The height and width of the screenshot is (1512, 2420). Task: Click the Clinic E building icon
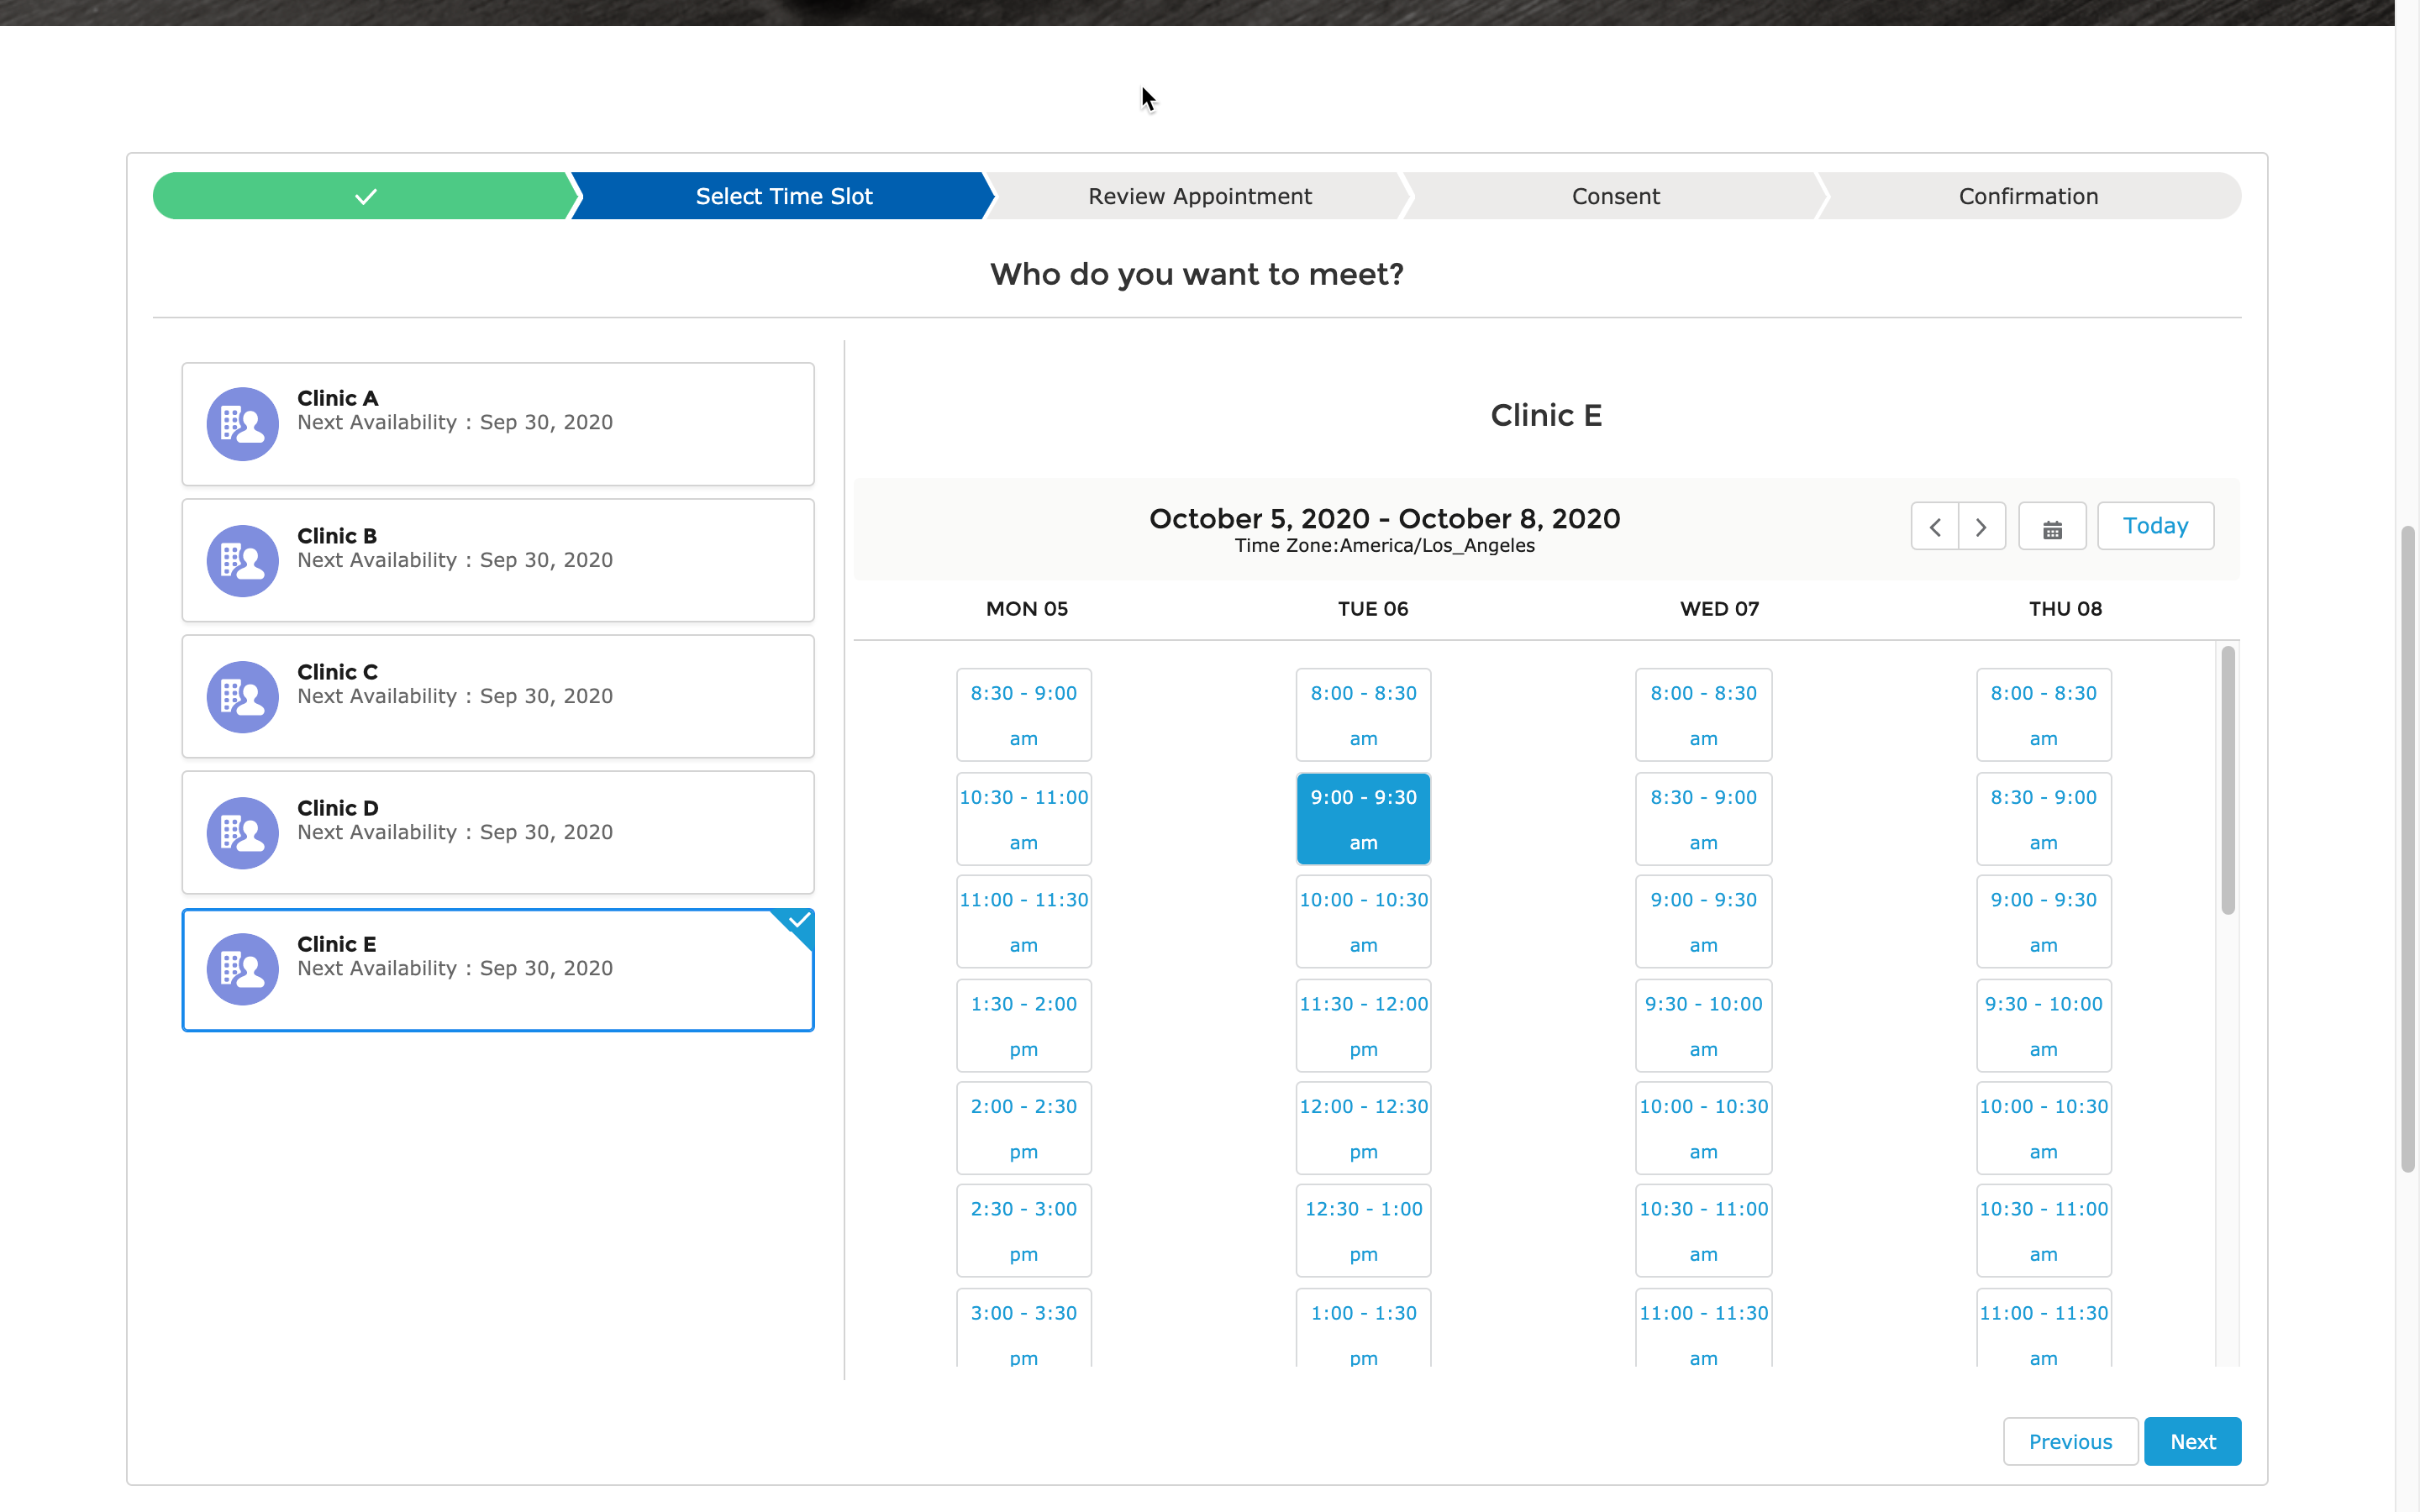pos(242,968)
